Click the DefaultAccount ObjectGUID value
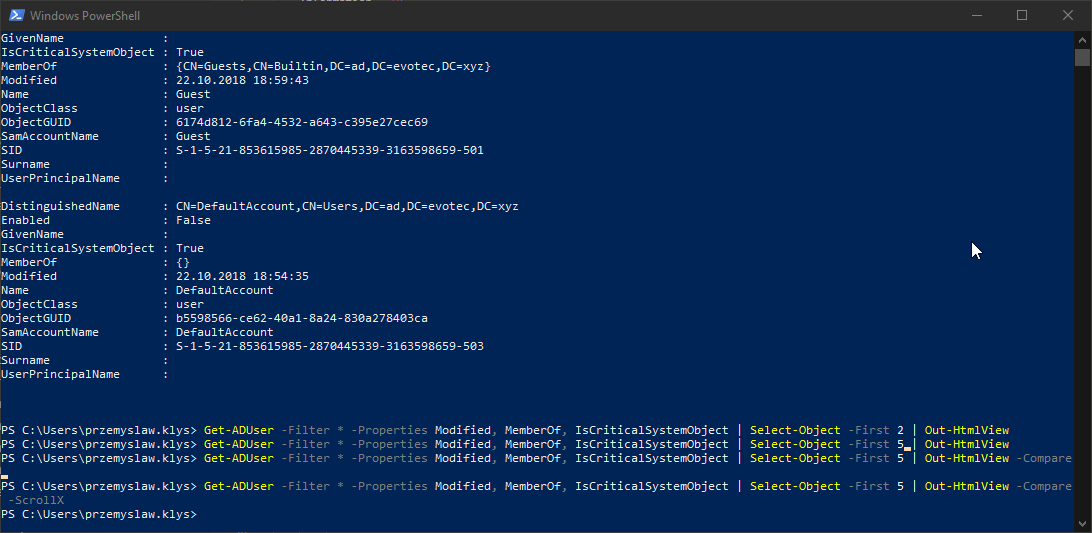The image size is (1092, 533). point(301,318)
